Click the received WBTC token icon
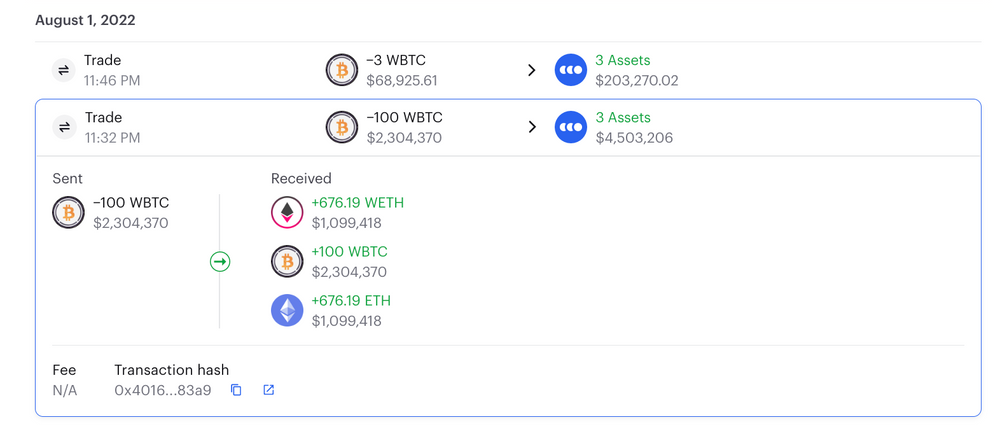 click(x=287, y=262)
